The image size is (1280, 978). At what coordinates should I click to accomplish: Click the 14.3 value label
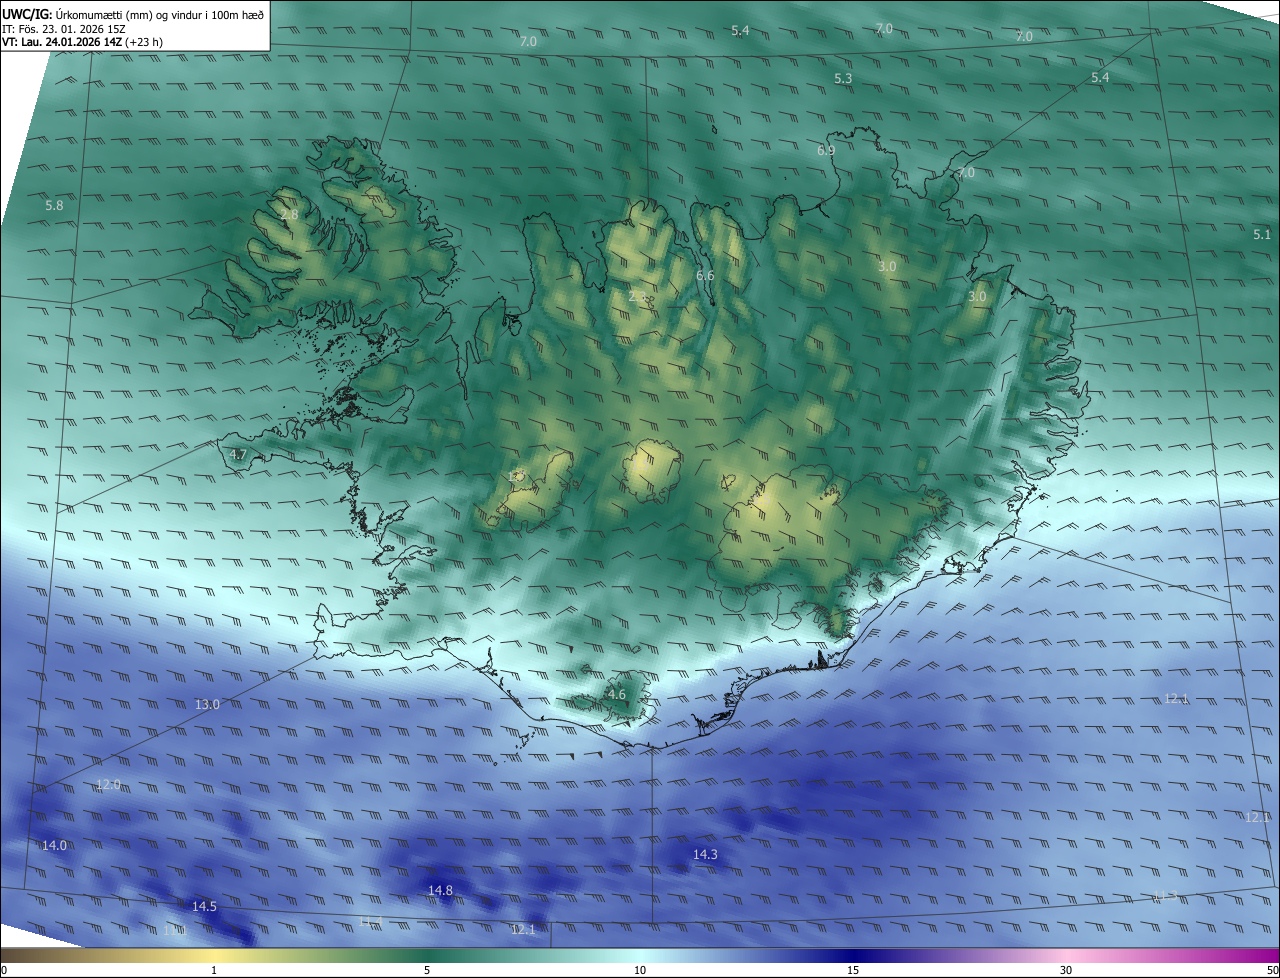[x=705, y=854]
